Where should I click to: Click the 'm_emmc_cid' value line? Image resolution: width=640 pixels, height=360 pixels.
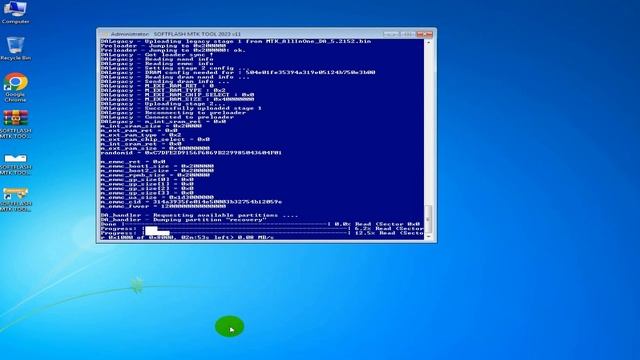point(191,202)
